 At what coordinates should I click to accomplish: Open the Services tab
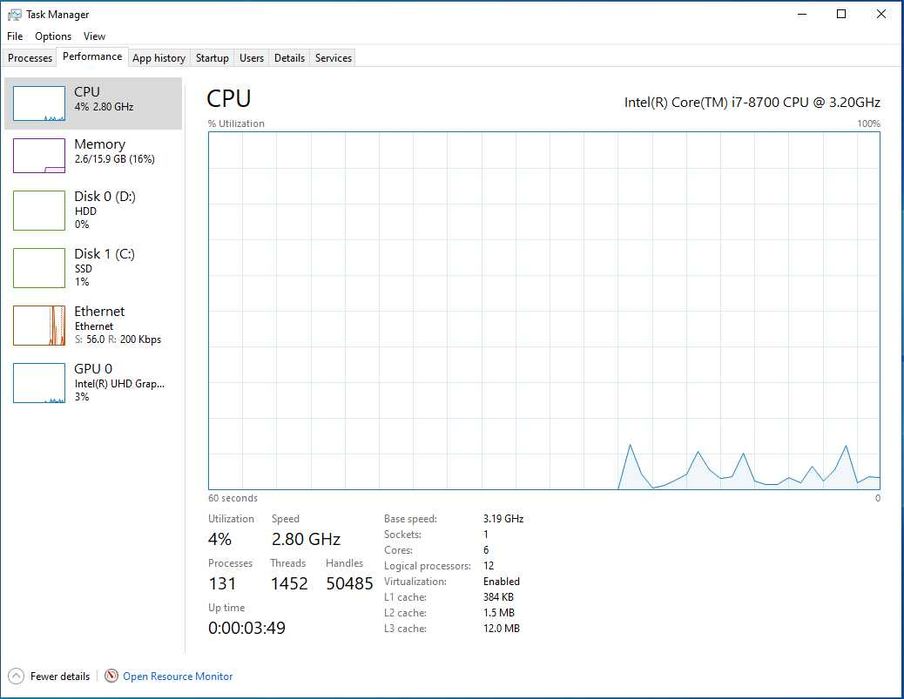(333, 58)
